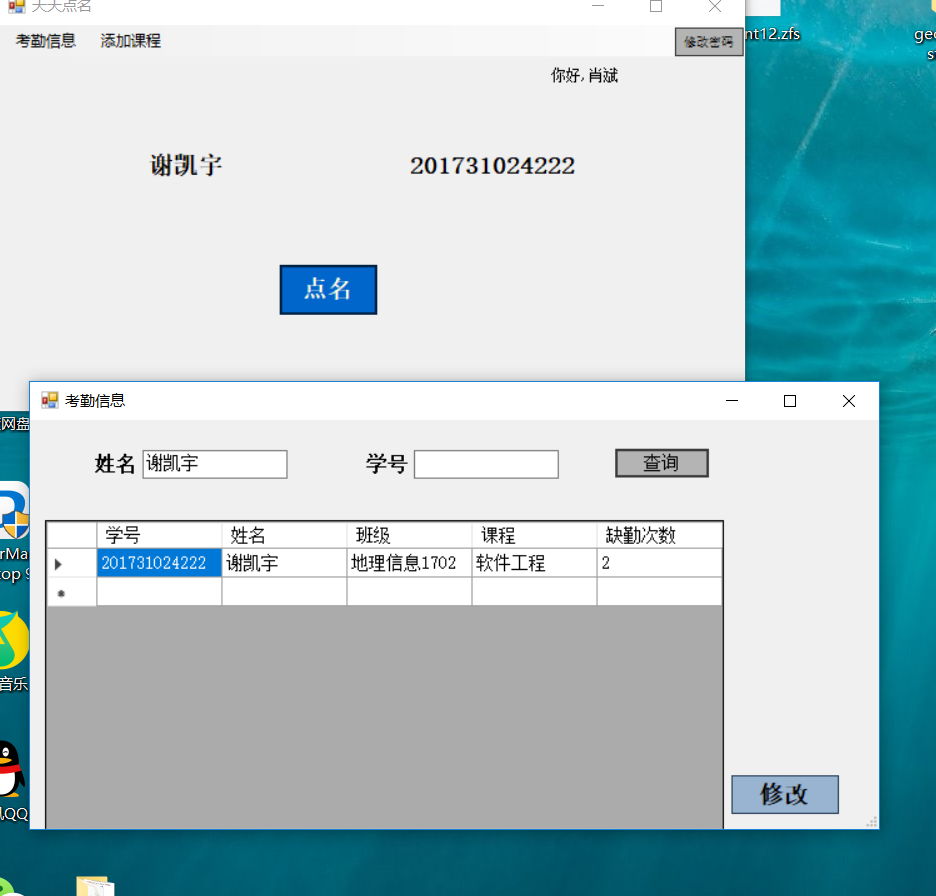936x896 pixels.
Task: Open the folder icon on the desktop bottom
Action: tap(95, 886)
